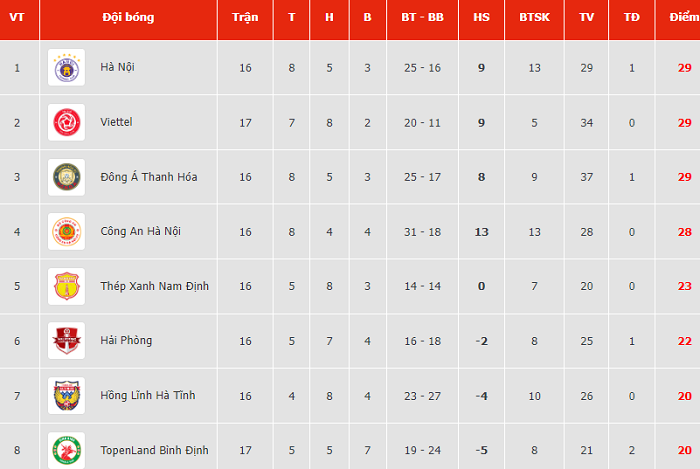
Task: Open the Hà Nội team name link
Action: click(117, 67)
